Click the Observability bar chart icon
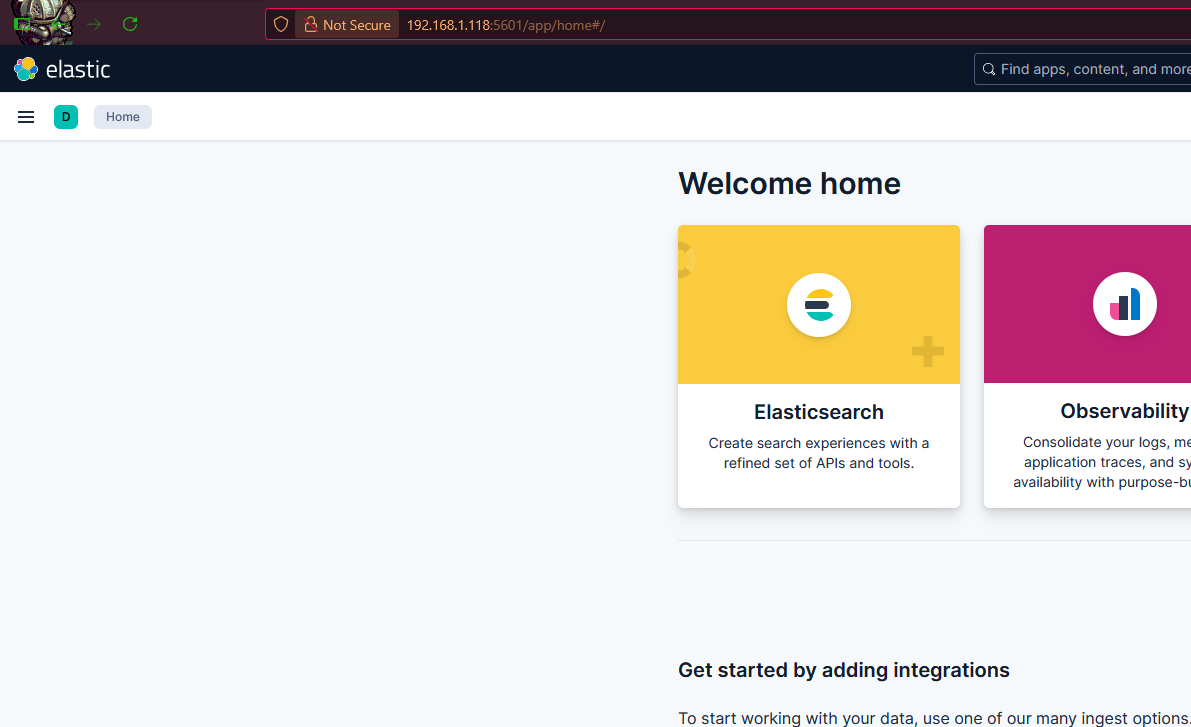 (1125, 304)
